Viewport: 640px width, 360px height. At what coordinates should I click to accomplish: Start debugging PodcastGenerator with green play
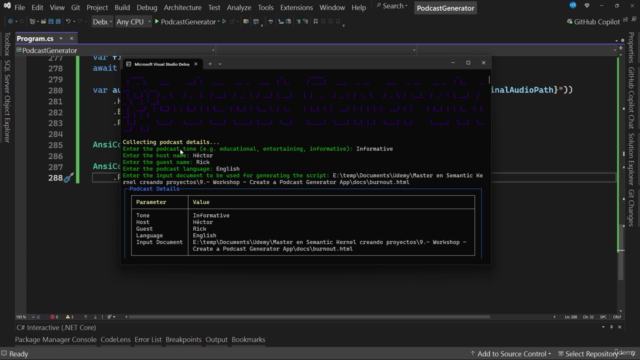click(157, 22)
